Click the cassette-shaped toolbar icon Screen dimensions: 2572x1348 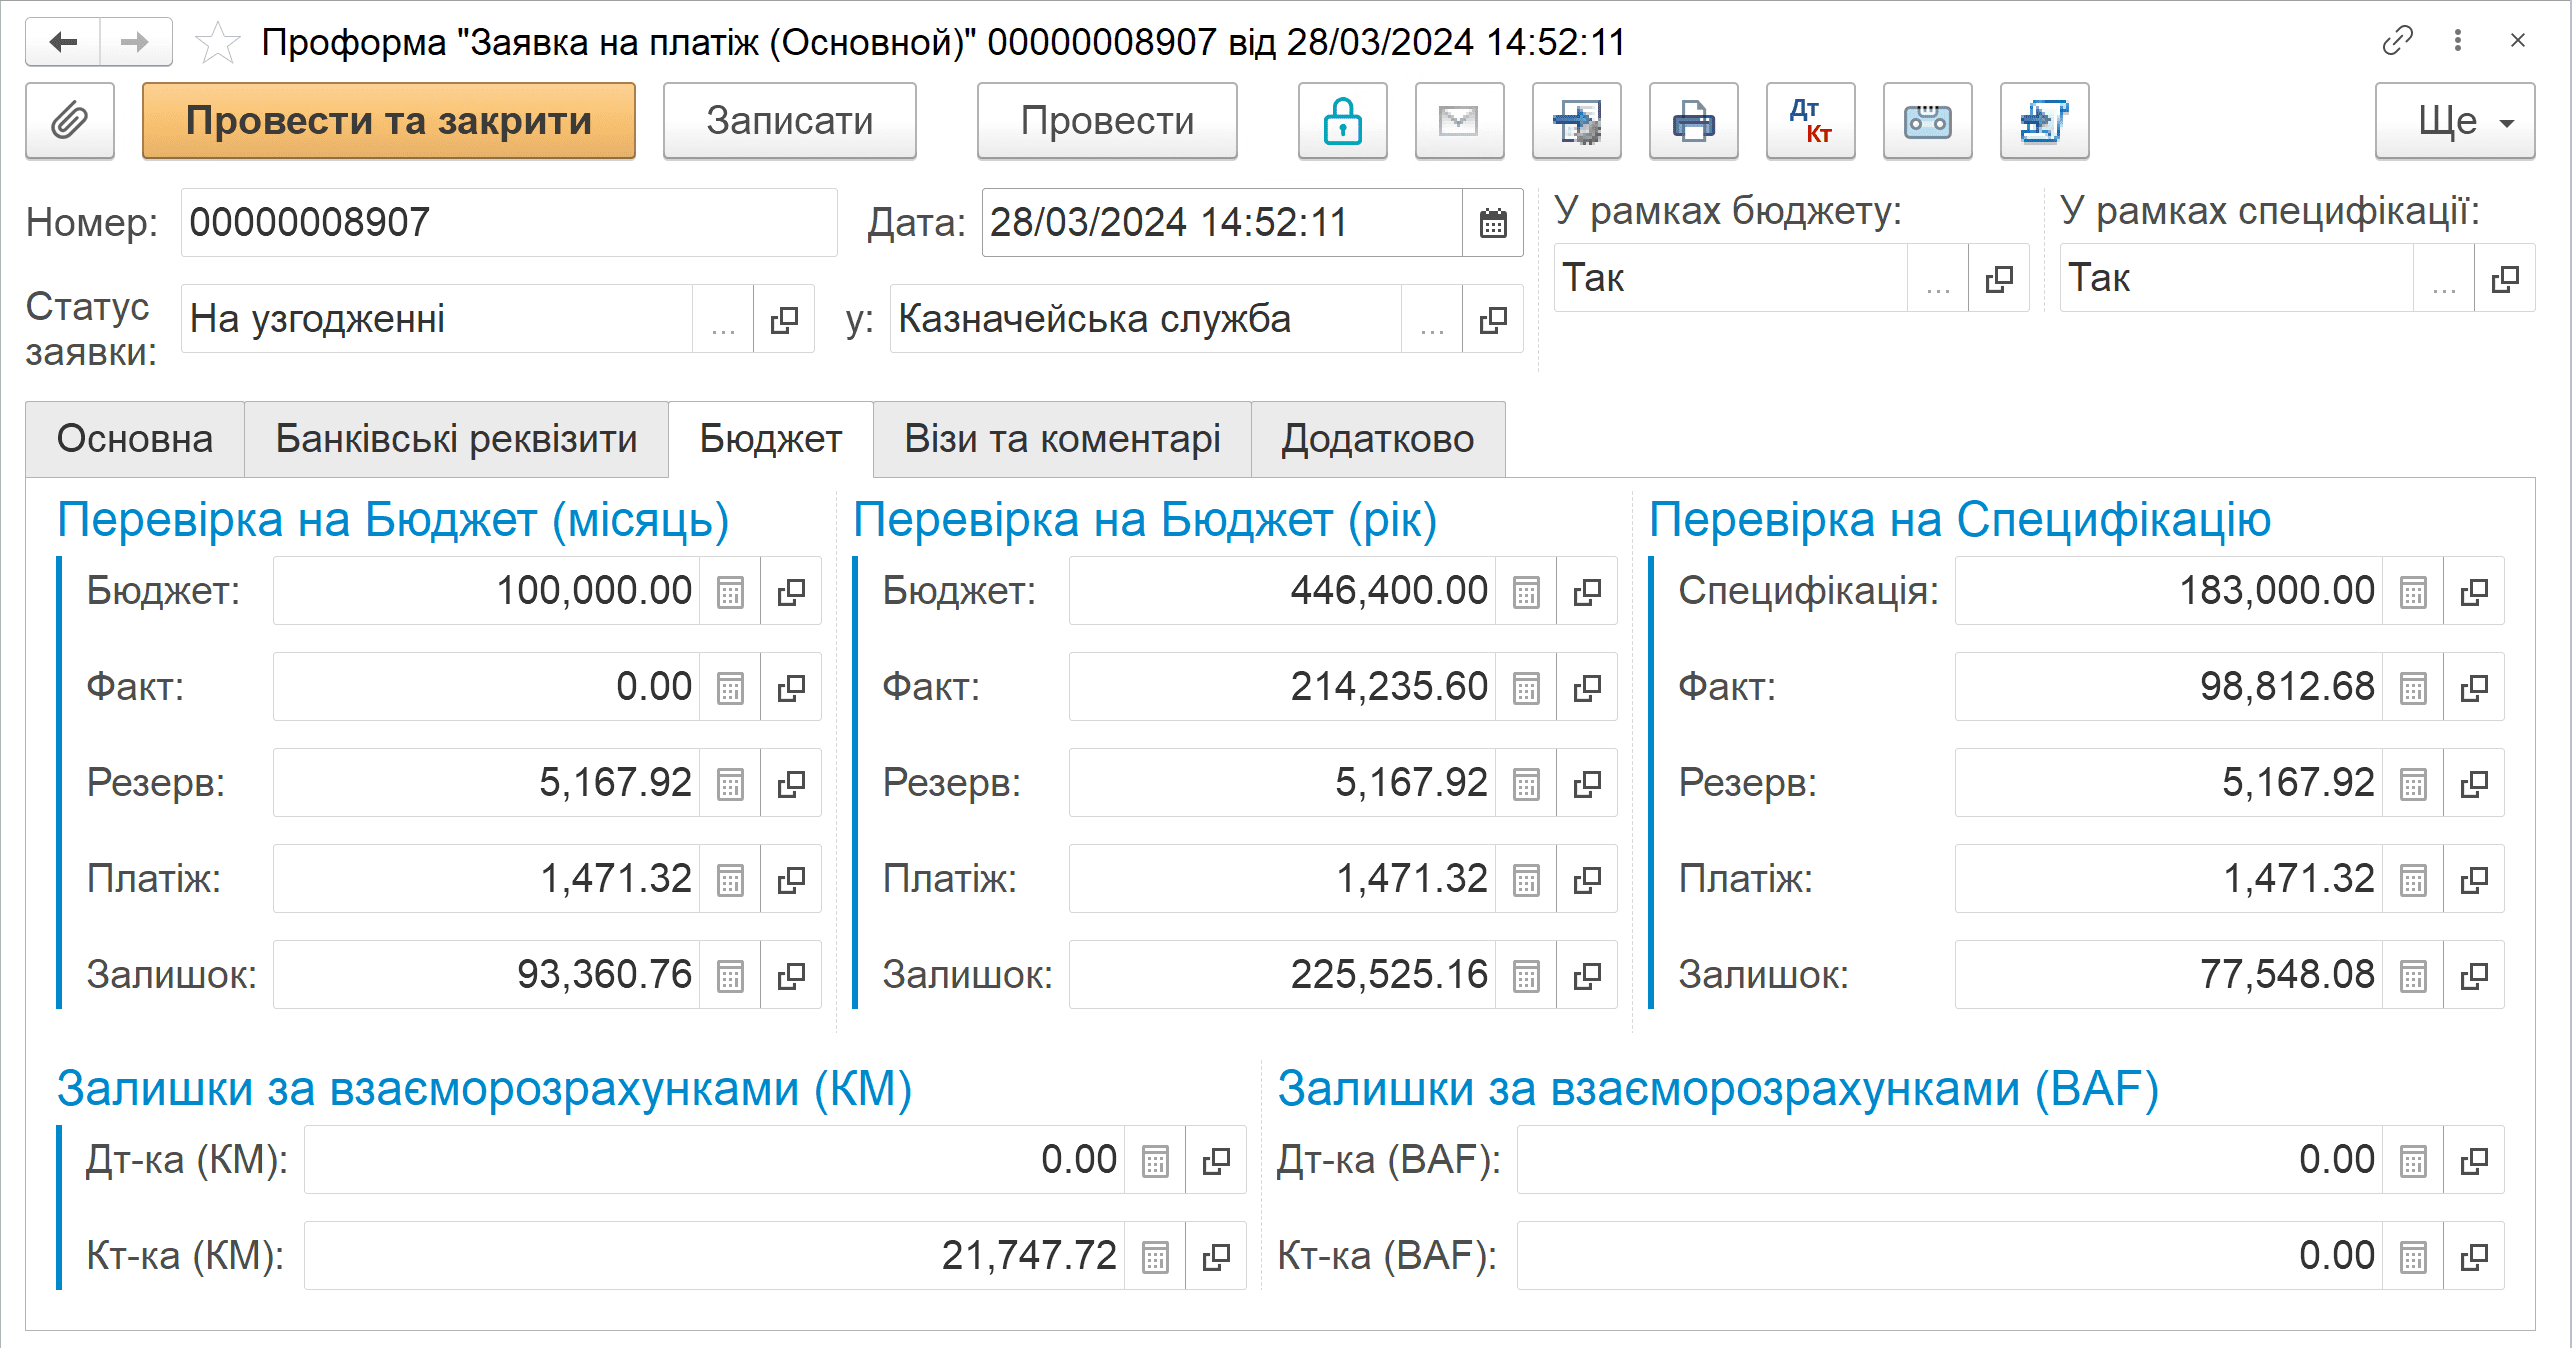pos(1927,121)
